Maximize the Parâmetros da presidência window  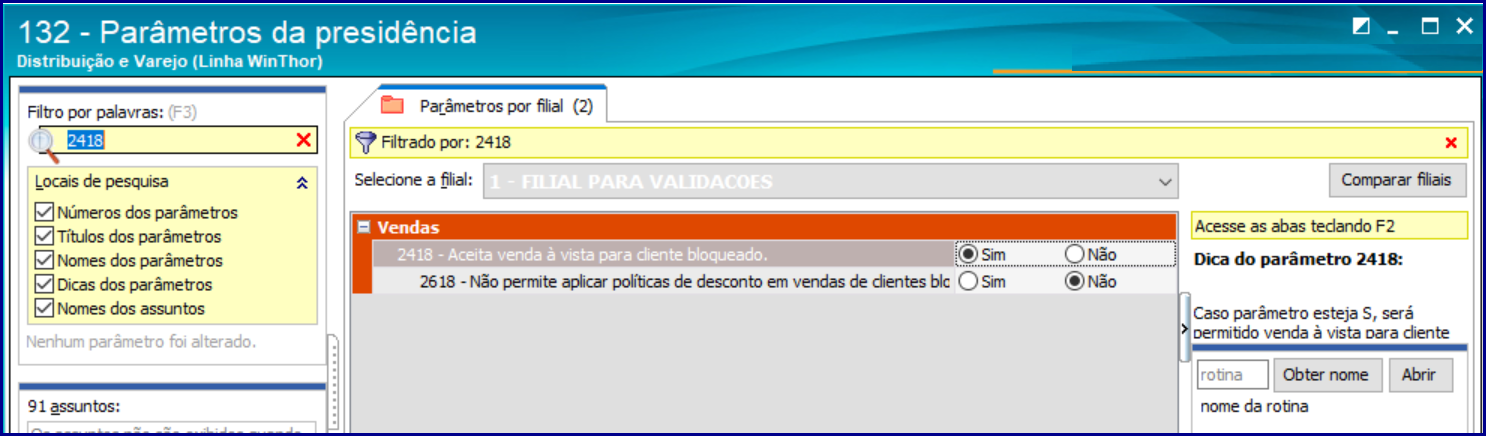[1430, 27]
